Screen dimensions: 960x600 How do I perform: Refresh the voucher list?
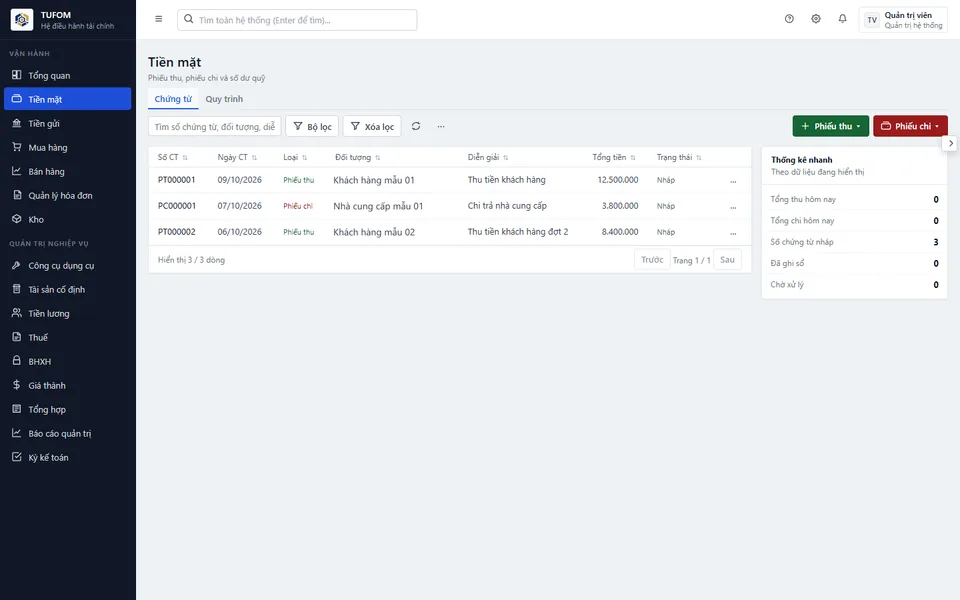416,126
